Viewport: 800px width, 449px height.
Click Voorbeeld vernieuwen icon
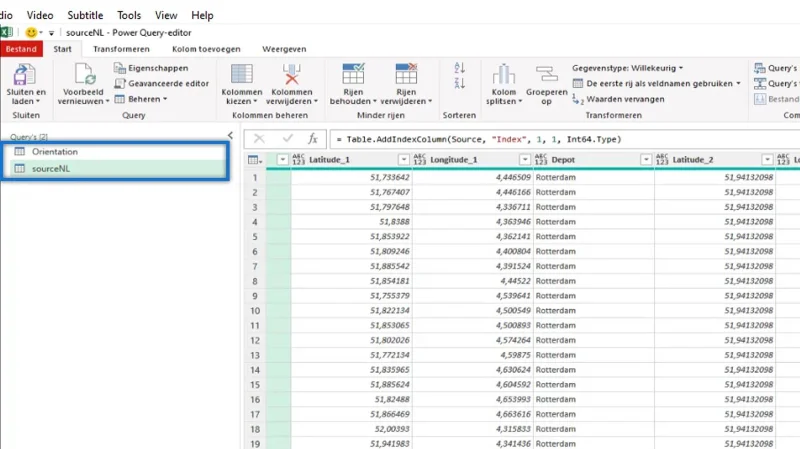(84, 74)
